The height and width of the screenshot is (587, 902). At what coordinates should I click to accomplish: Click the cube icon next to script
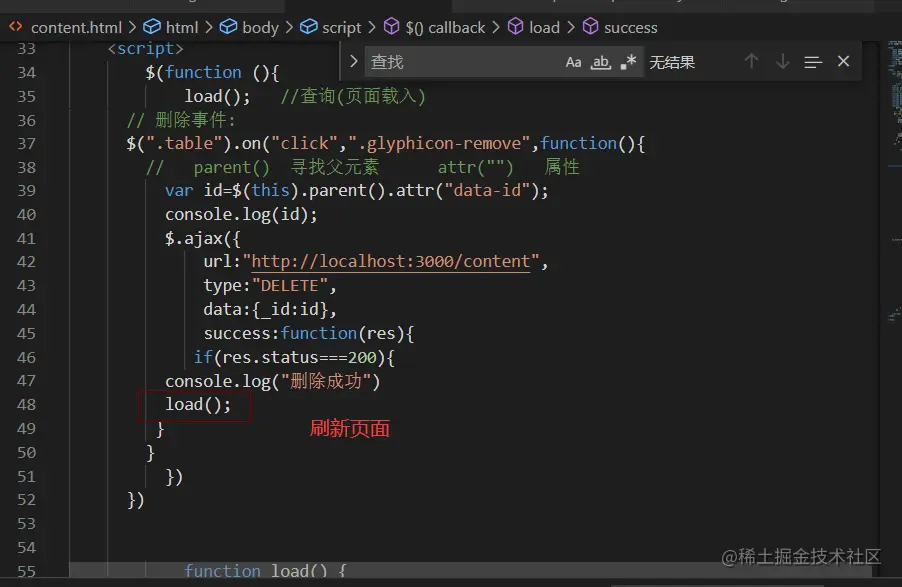[309, 26]
